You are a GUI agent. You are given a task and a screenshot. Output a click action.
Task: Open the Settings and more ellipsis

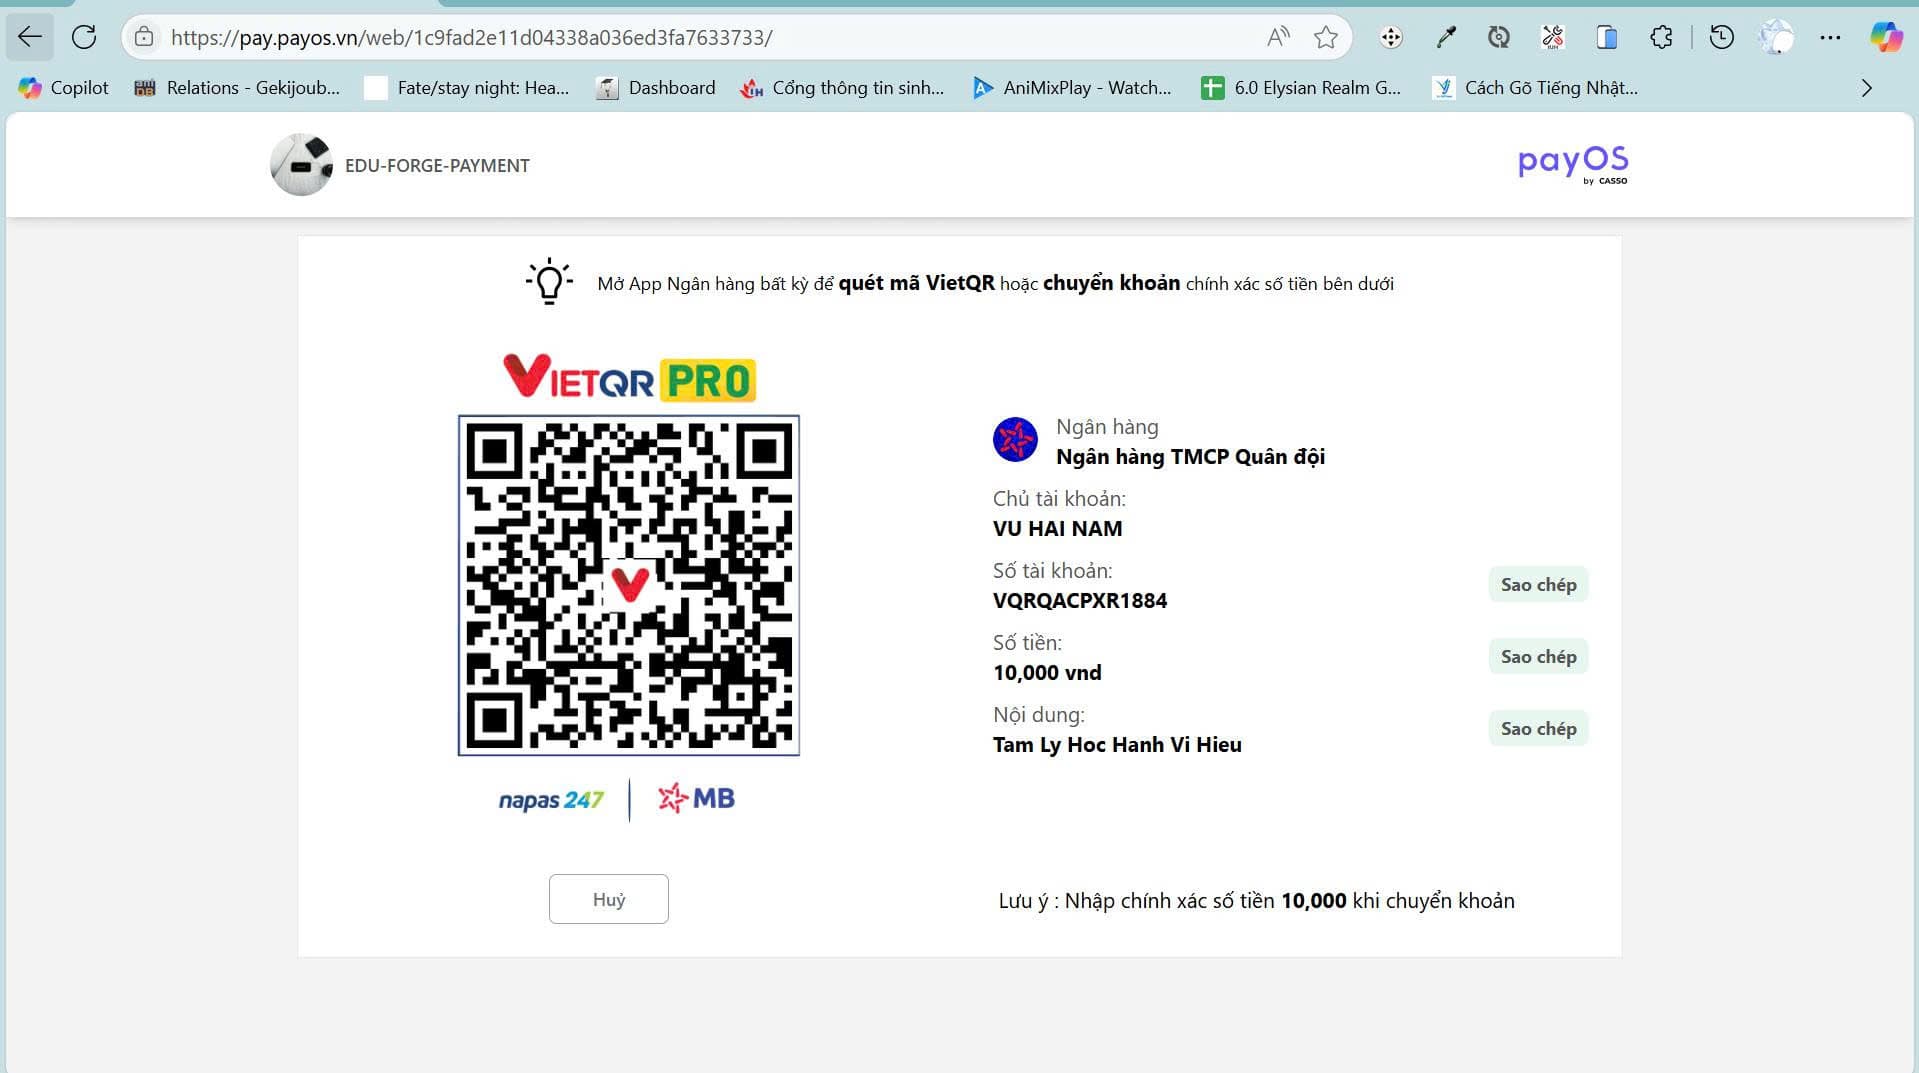[x=1830, y=37]
